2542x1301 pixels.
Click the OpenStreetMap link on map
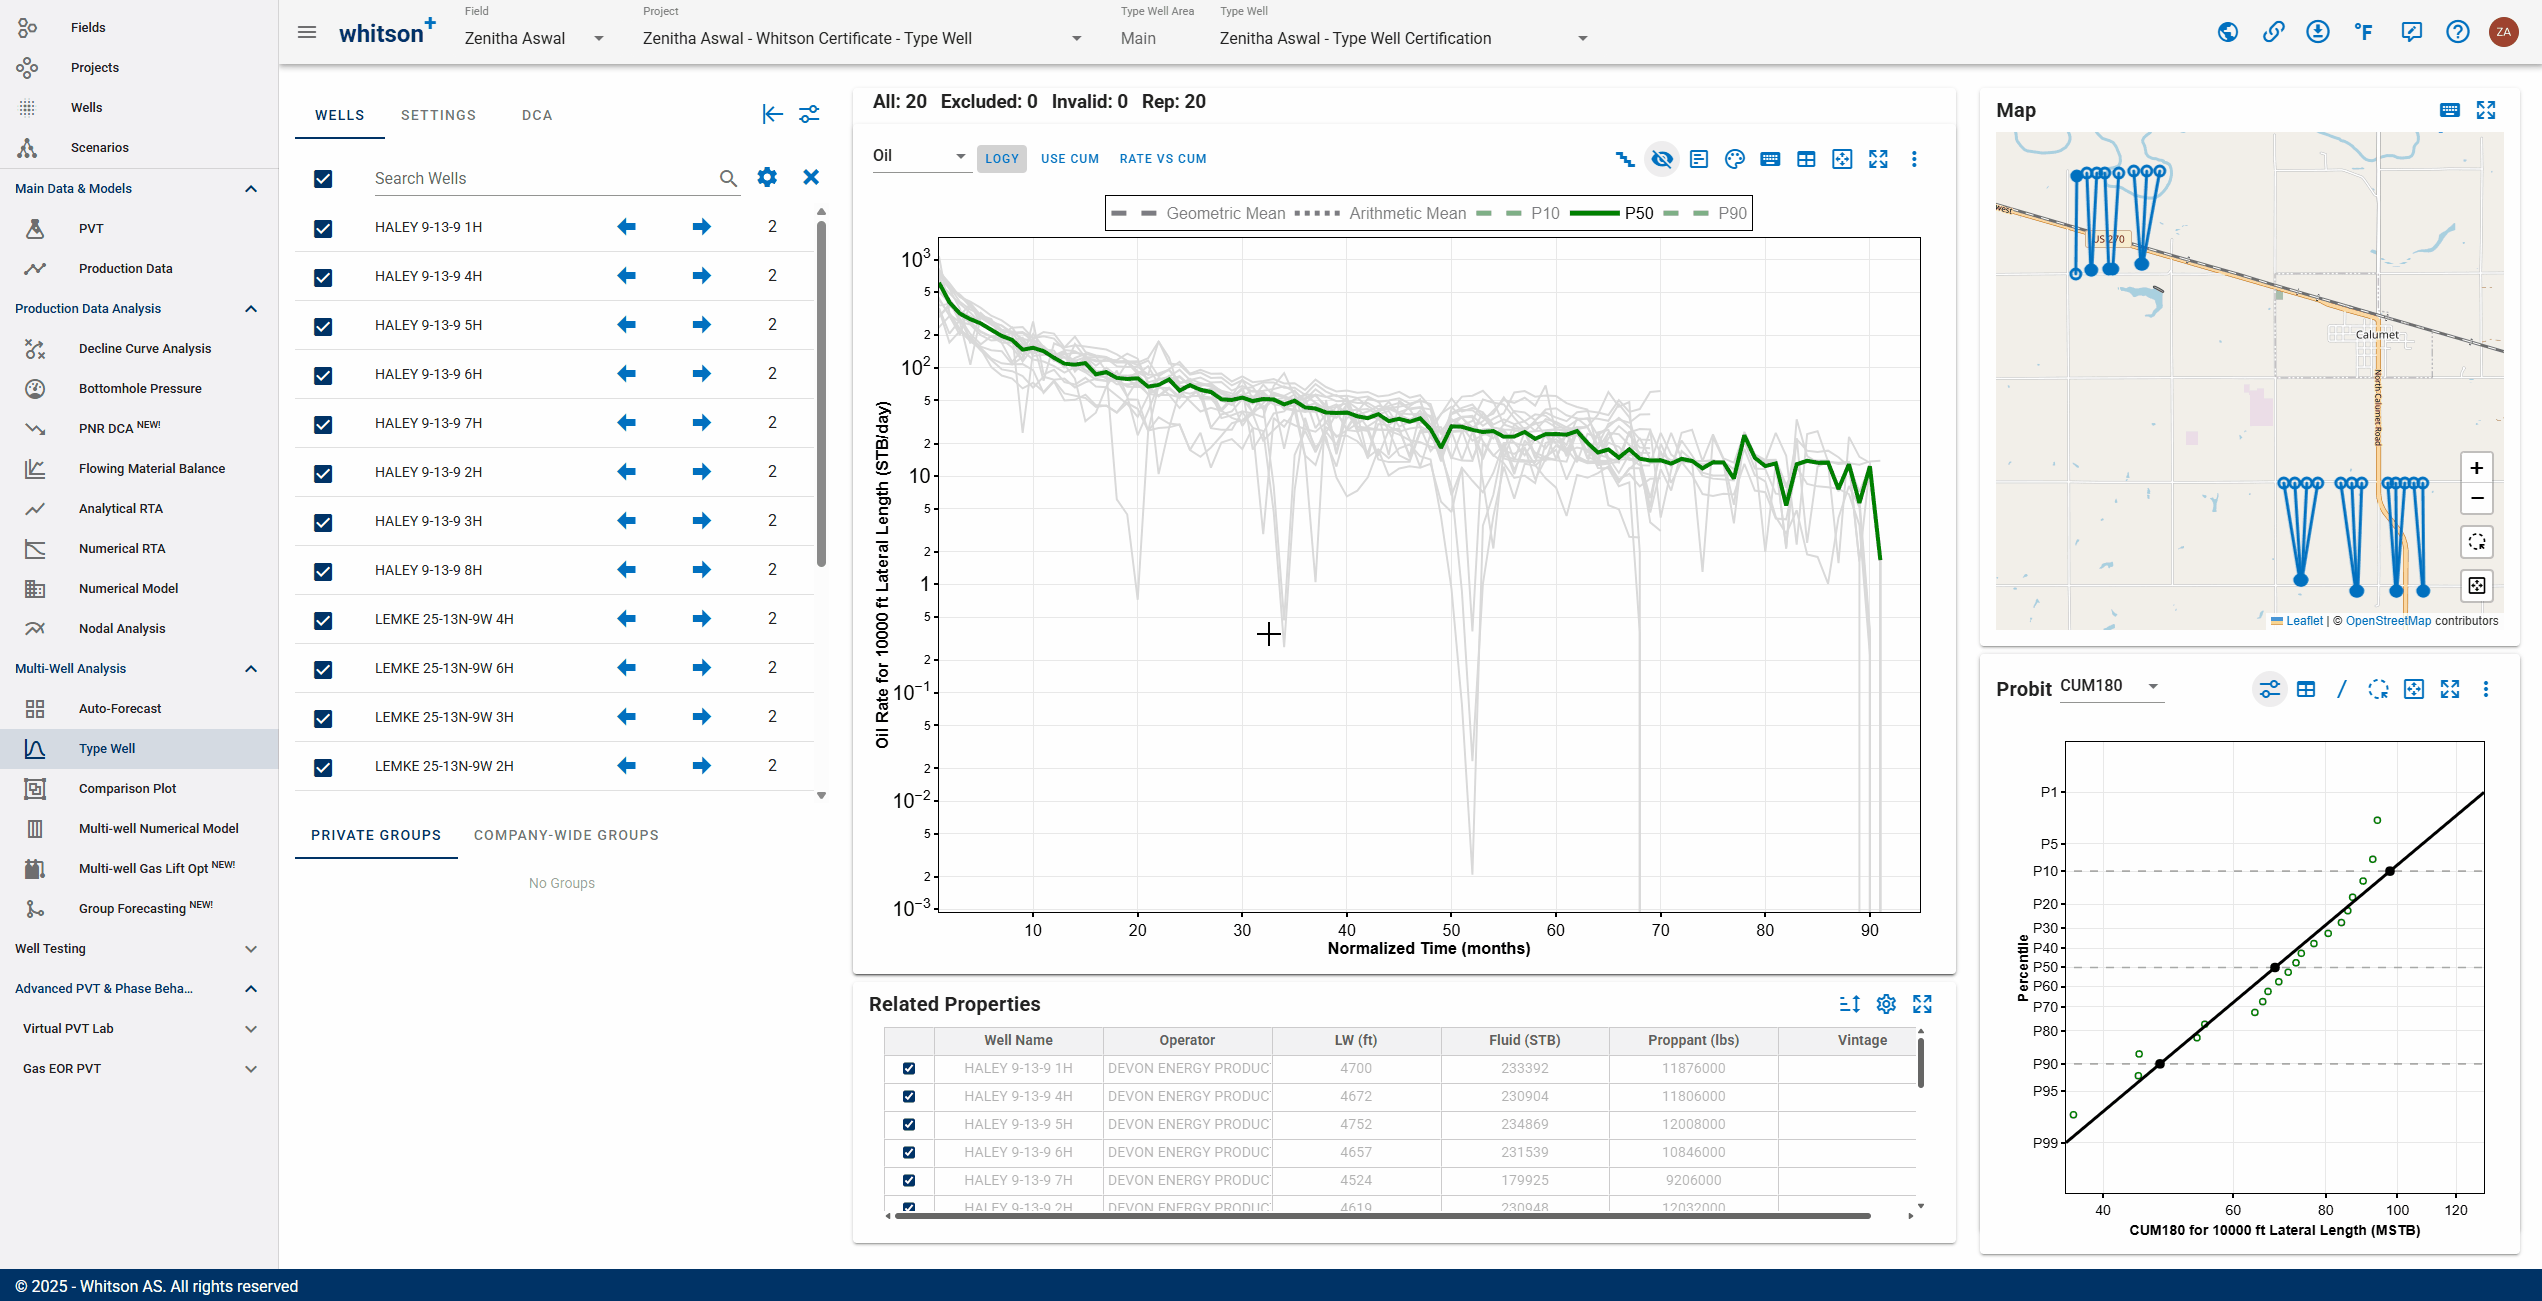tap(2388, 621)
